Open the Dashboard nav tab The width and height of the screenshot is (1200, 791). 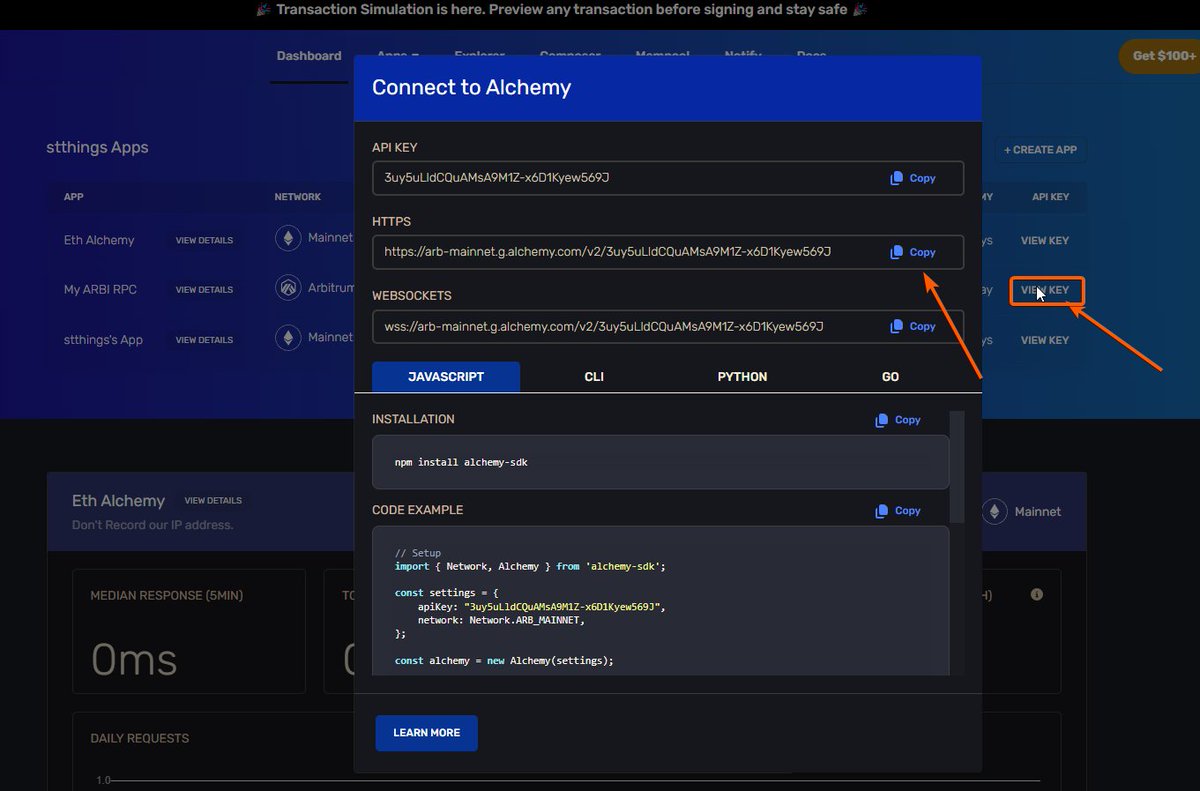309,56
